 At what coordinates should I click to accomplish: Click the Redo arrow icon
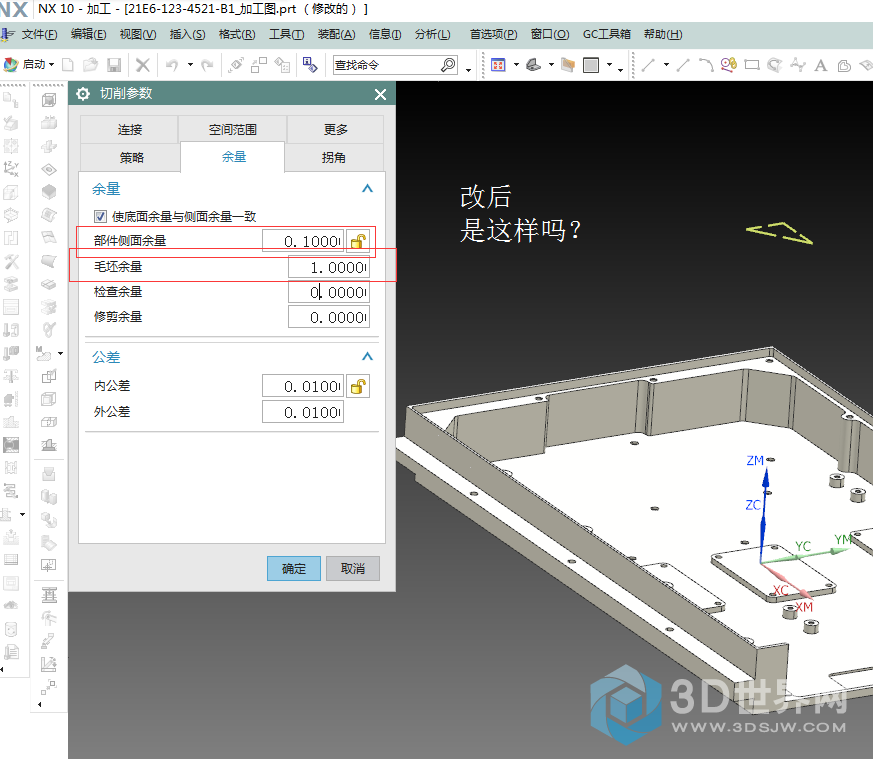click(x=207, y=65)
